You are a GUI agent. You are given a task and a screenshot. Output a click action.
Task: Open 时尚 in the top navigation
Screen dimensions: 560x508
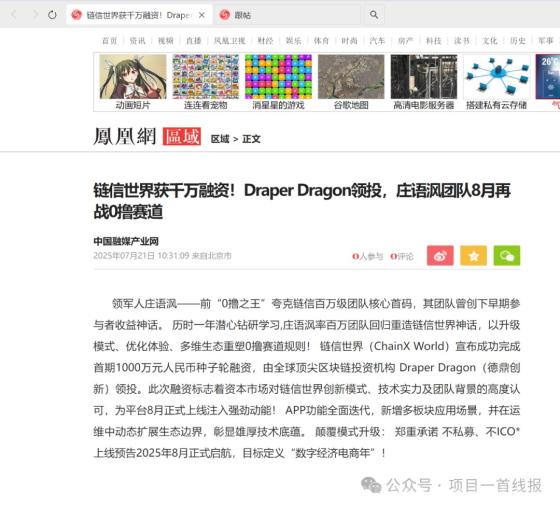click(349, 41)
